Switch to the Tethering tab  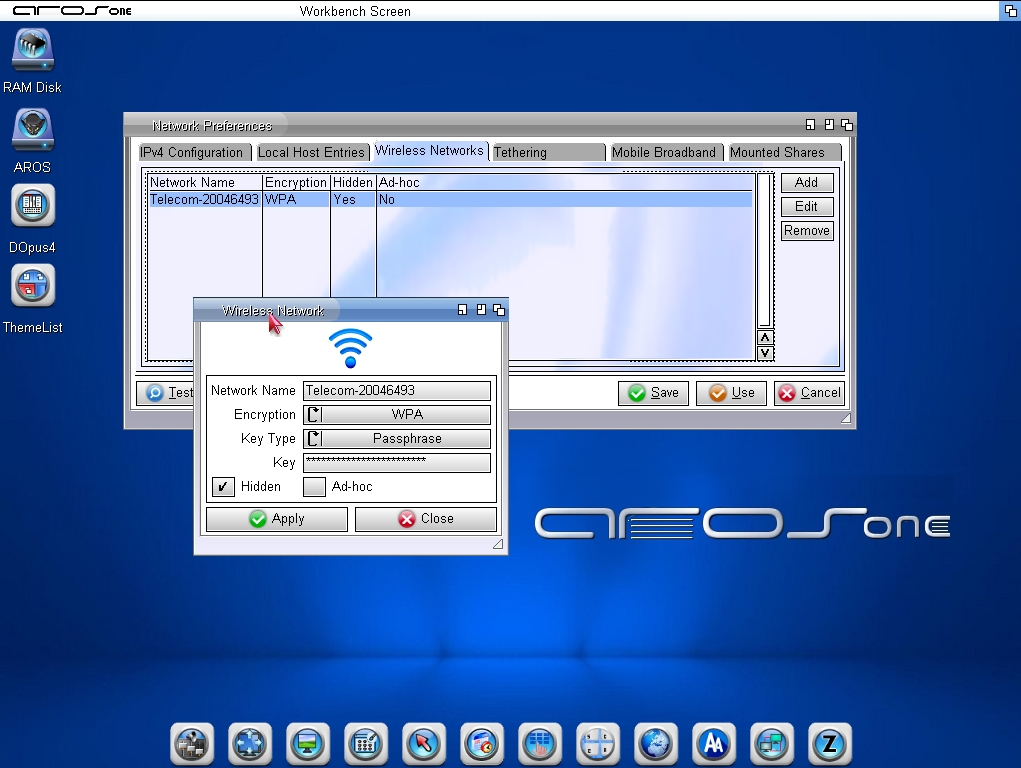(548, 152)
